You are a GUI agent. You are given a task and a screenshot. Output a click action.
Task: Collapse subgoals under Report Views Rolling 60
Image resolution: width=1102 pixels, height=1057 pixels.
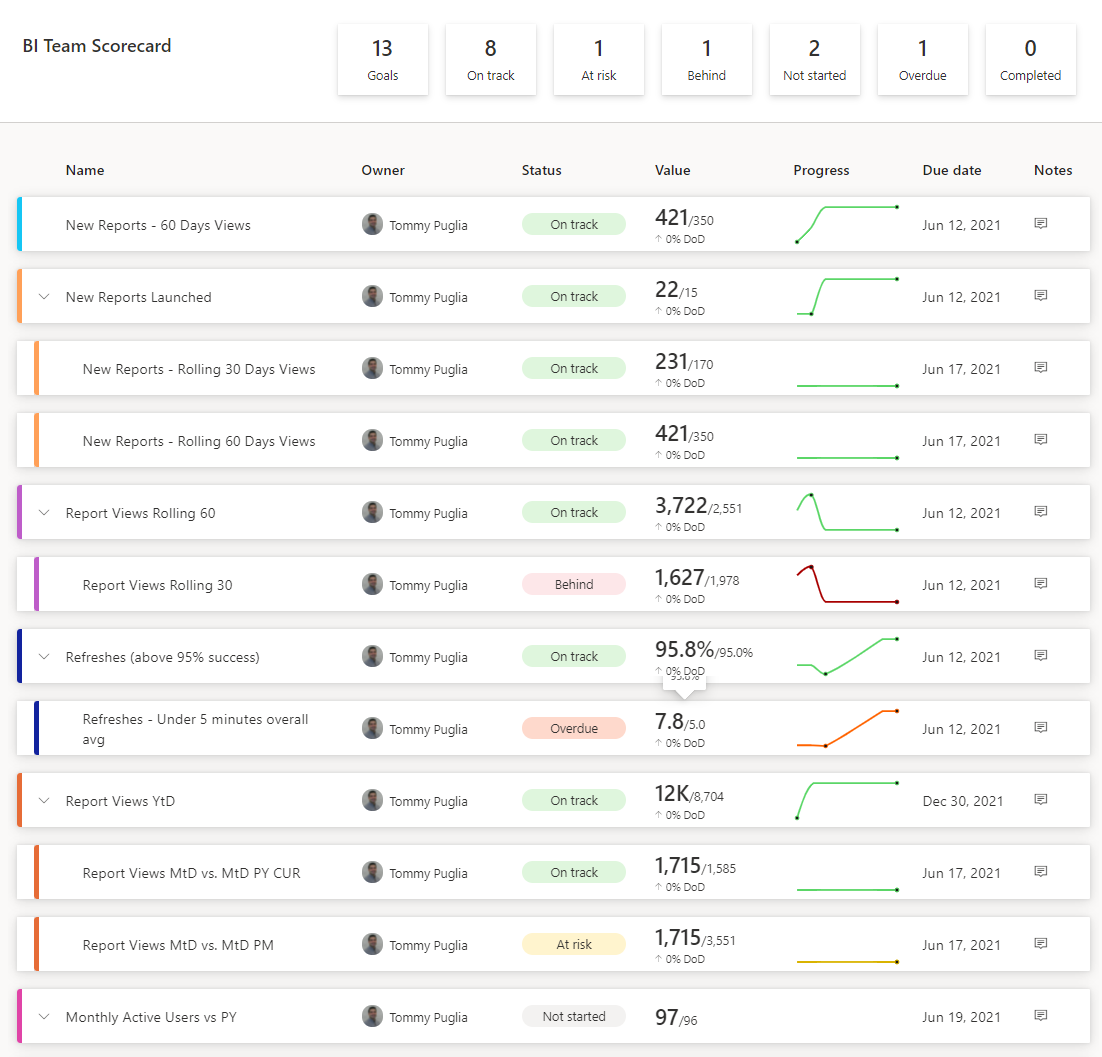44,513
